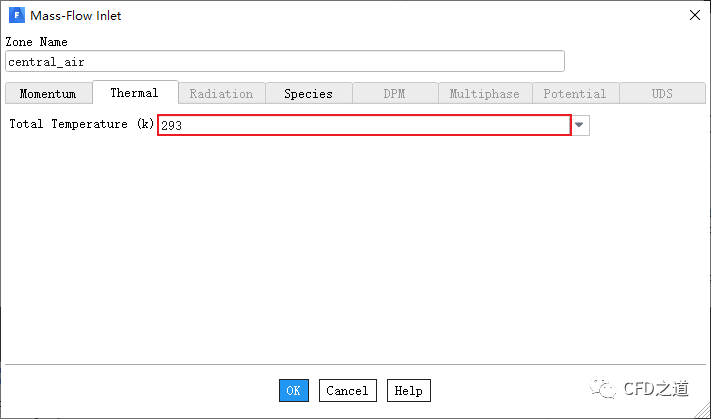Go to the Potential tab
The width and height of the screenshot is (711, 419).
574,93
